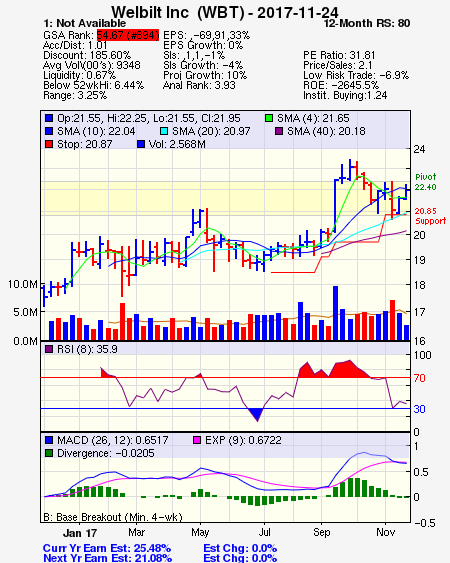
Task: Click the blue SMA (10) legend swatch
Action: 49,131
